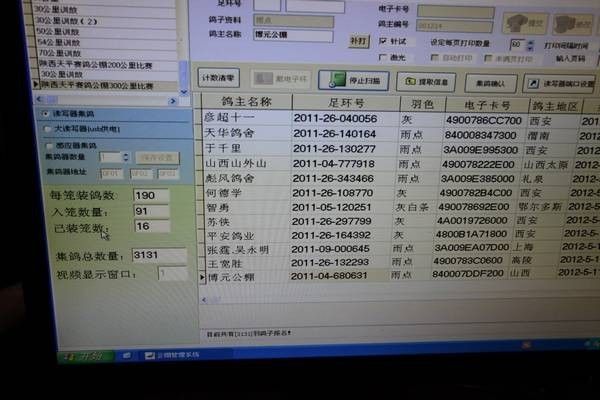The image size is (600, 400).
Task: Click the 设定每页打印数量 spinner arrows
Action: pyautogui.click(x=530, y=45)
